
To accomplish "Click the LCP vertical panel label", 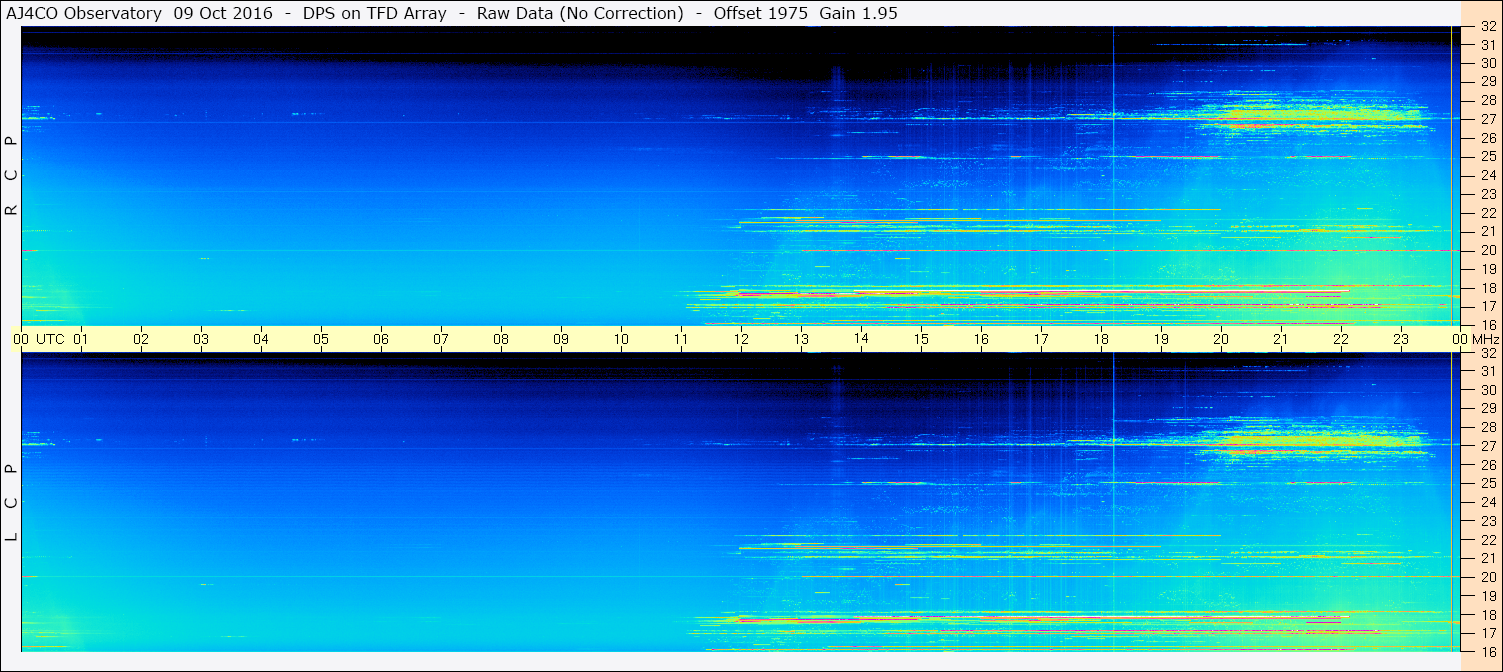I will 11,503.
